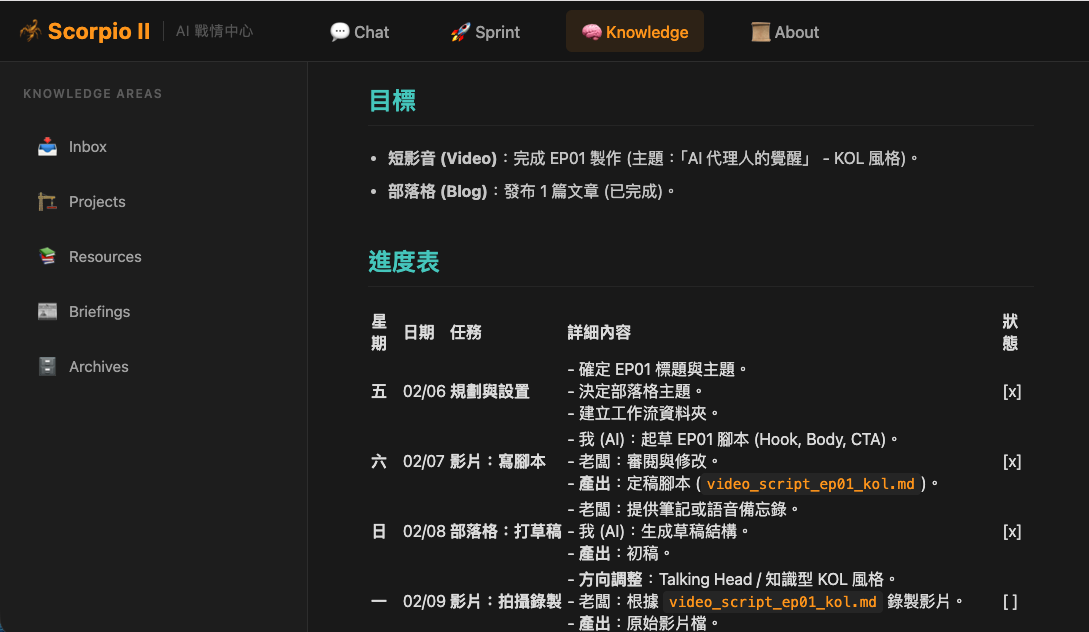Select the Knowledge tab
The height and width of the screenshot is (632, 1089).
[x=635, y=32]
